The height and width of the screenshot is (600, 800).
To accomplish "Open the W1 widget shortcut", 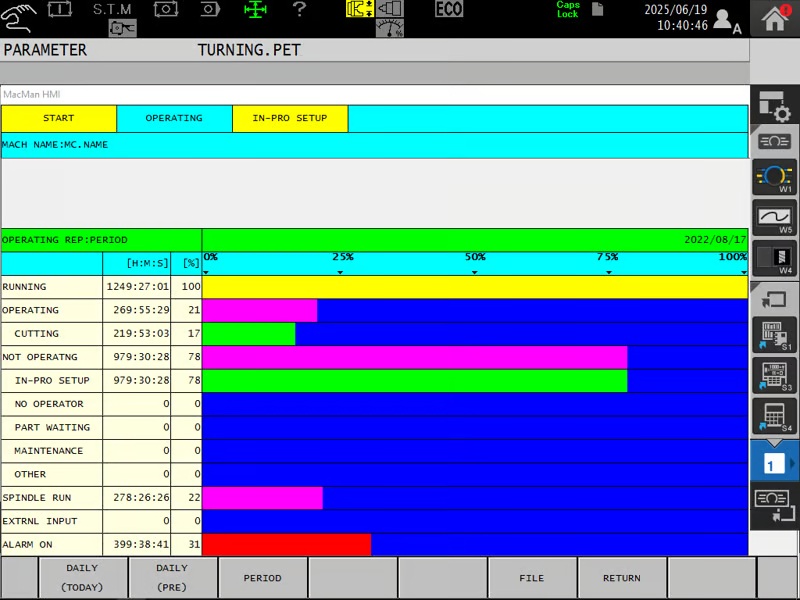I will 774,177.
